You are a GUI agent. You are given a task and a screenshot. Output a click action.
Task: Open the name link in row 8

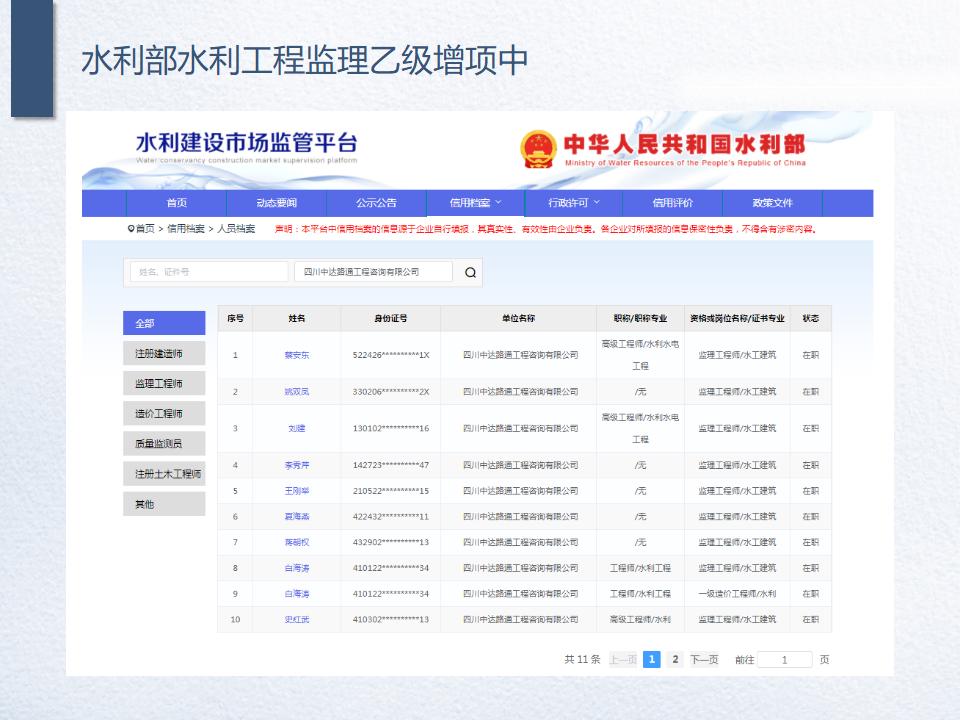[x=297, y=568]
